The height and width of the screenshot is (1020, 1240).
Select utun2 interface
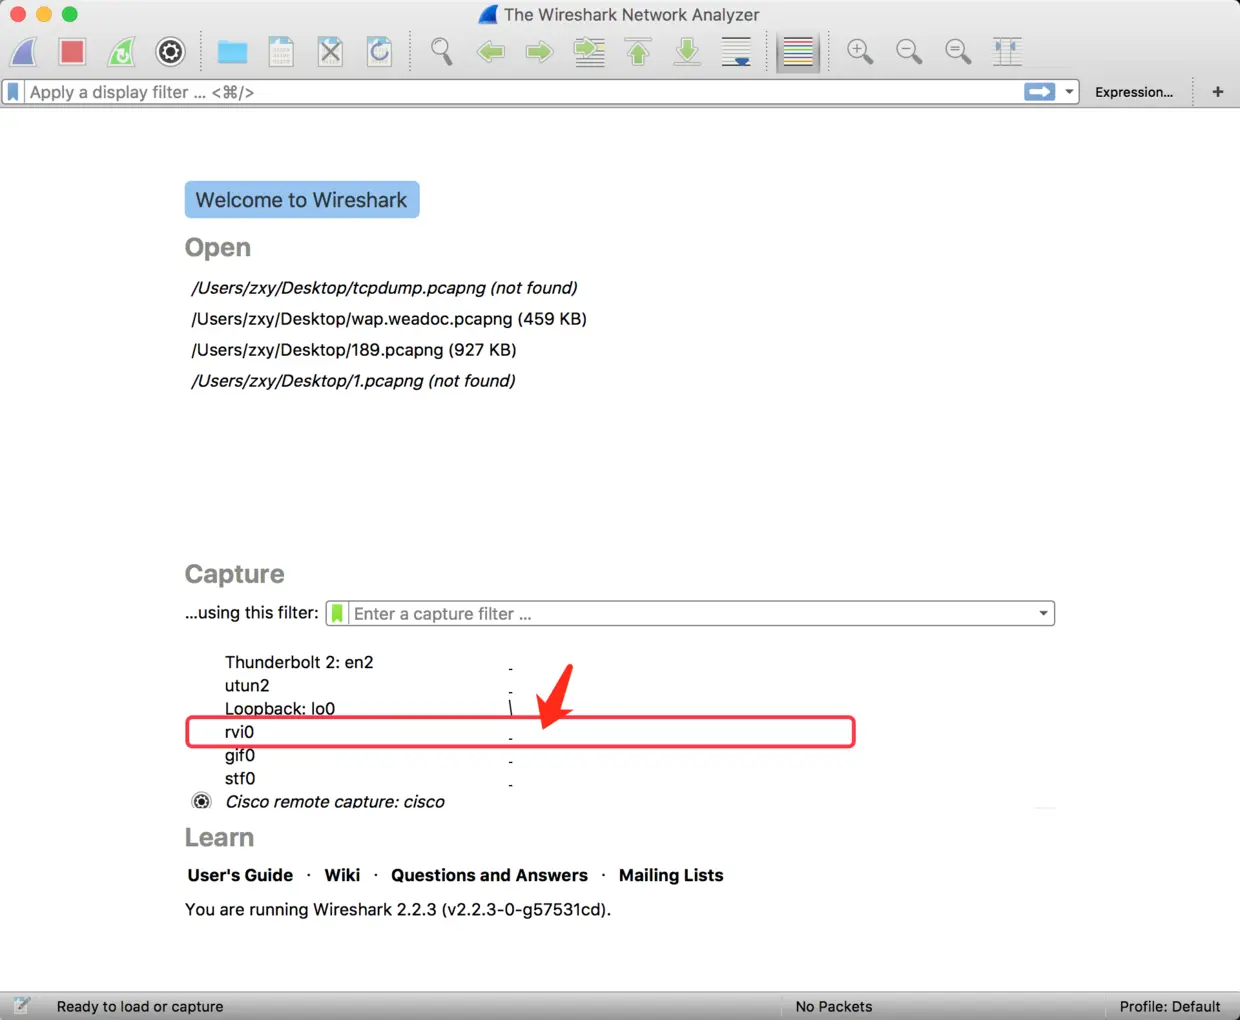[x=247, y=685]
